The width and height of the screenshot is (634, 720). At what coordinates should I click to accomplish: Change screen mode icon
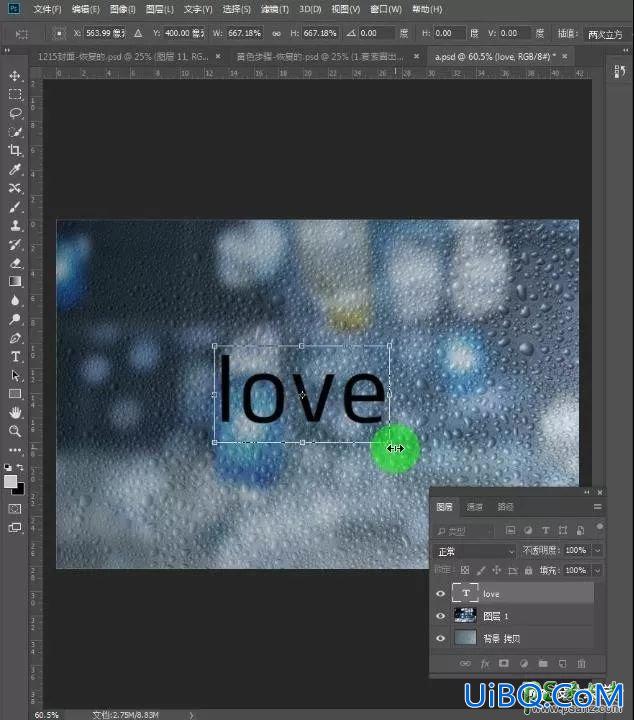click(x=15, y=528)
